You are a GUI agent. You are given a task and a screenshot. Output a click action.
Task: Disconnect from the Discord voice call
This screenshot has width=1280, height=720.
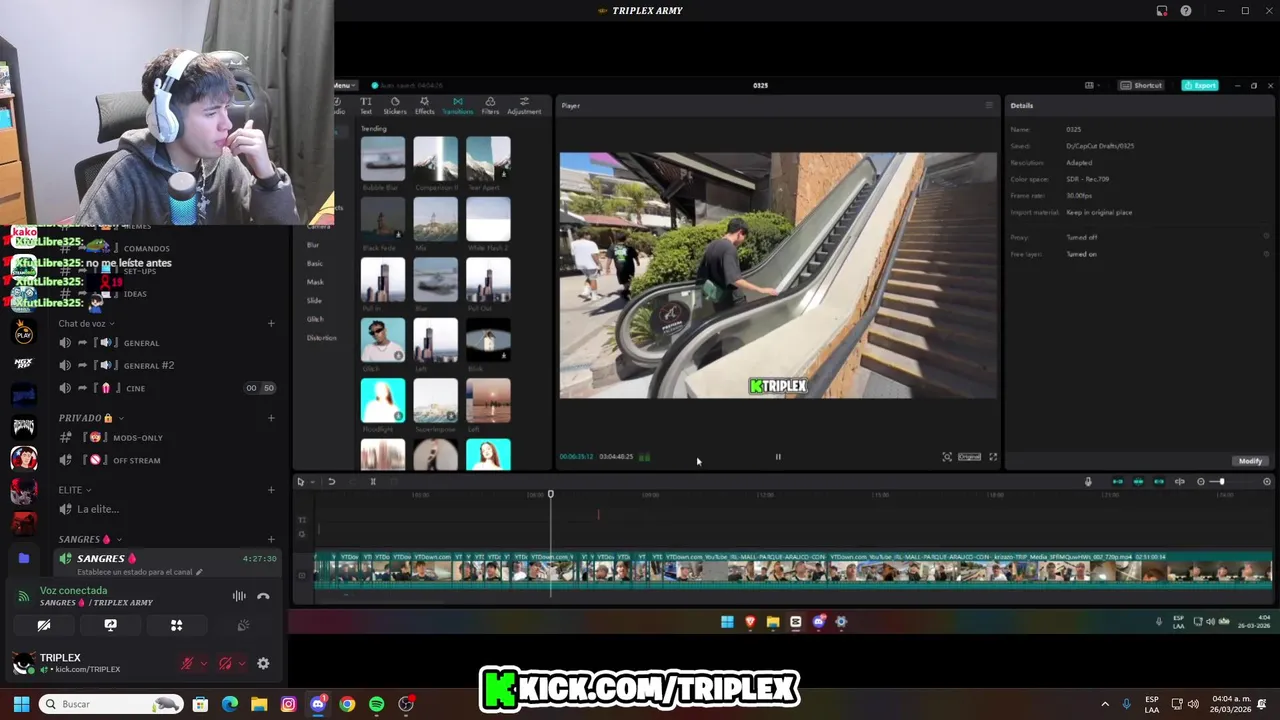263,597
